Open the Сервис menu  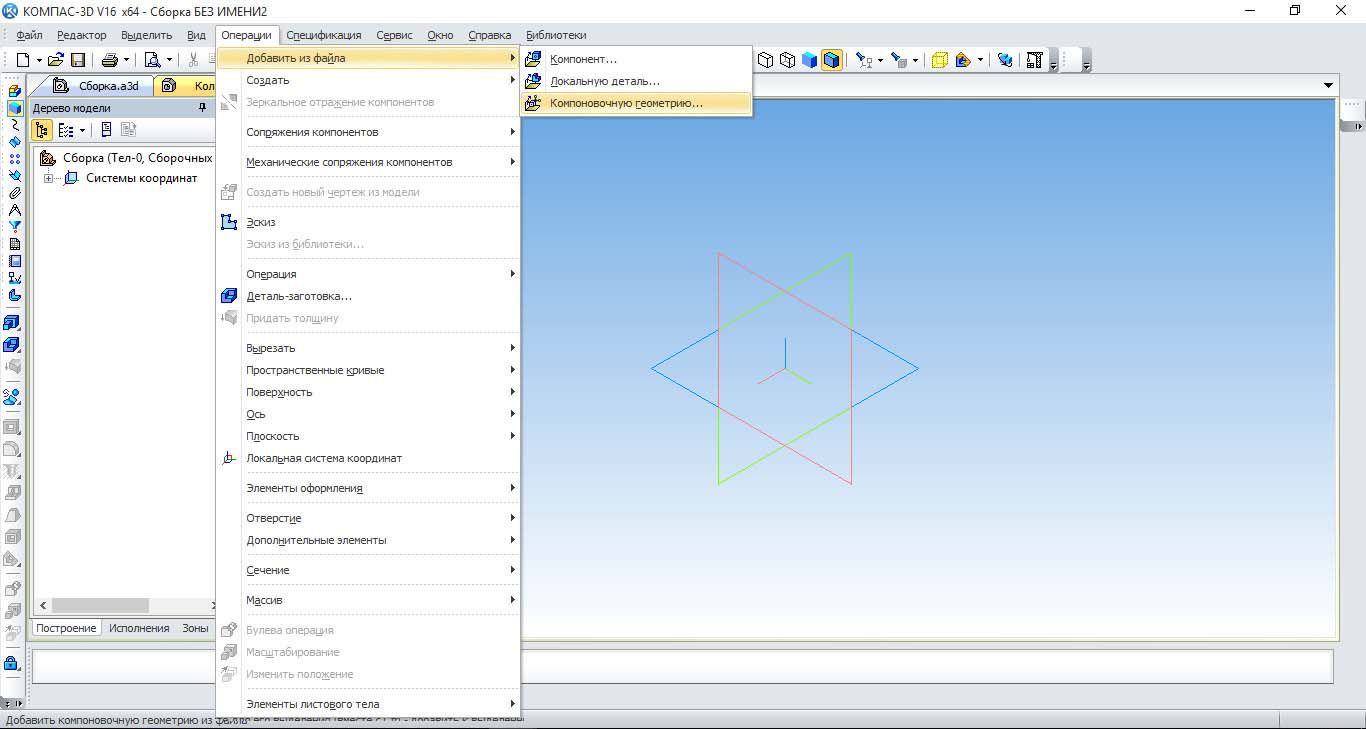[394, 35]
